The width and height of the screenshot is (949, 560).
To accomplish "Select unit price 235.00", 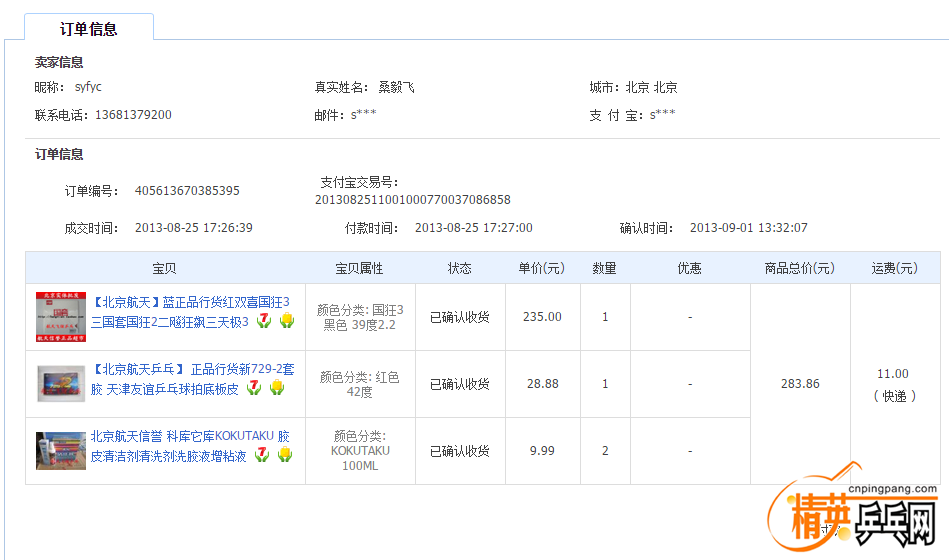I will click(542, 317).
